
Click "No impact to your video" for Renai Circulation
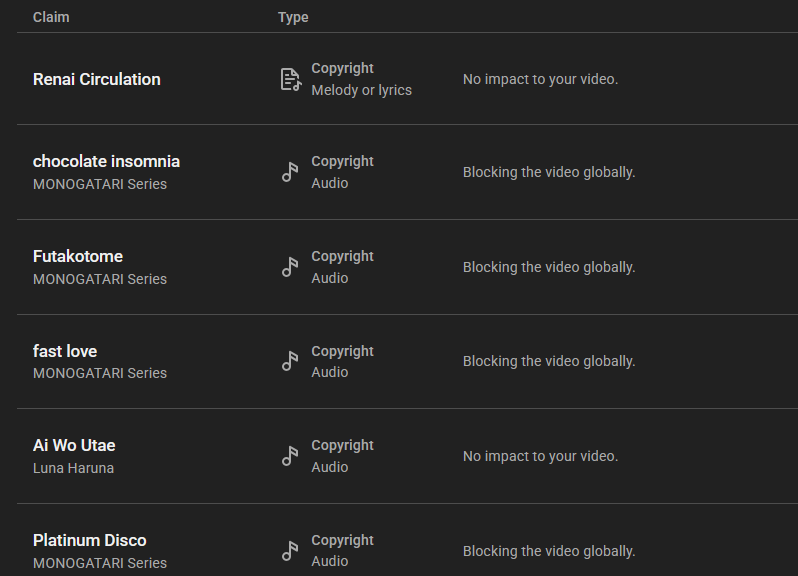click(540, 79)
